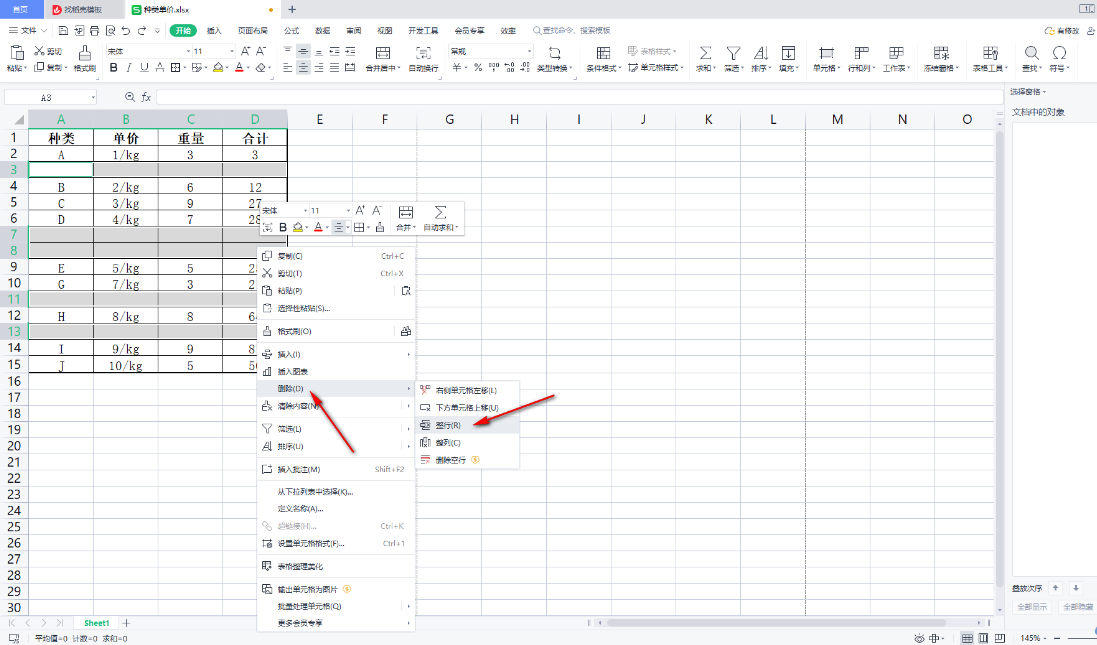This screenshot has width=1097, height=645.
Task: Click the Print icon in the quick access bar
Action: (x=94, y=31)
